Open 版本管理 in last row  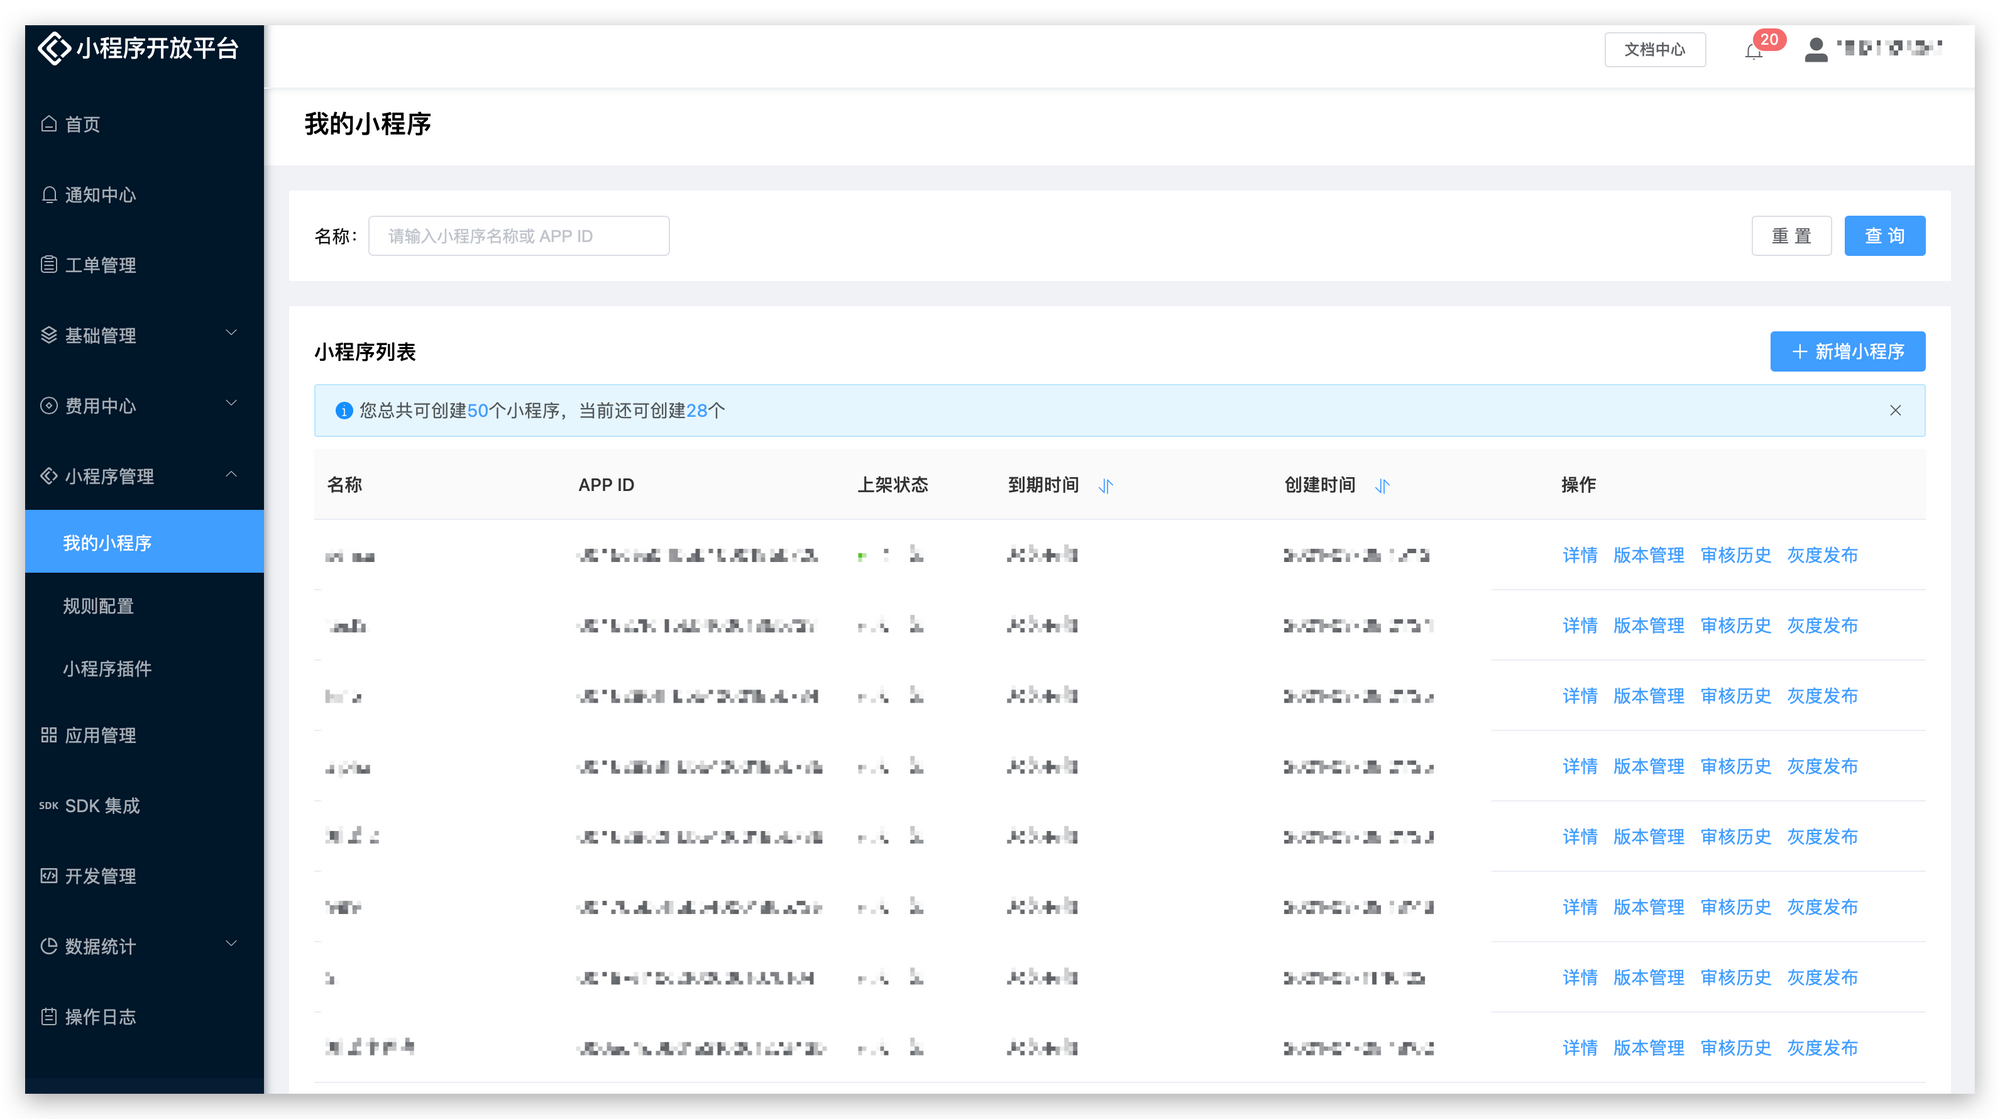point(1649,1048)
